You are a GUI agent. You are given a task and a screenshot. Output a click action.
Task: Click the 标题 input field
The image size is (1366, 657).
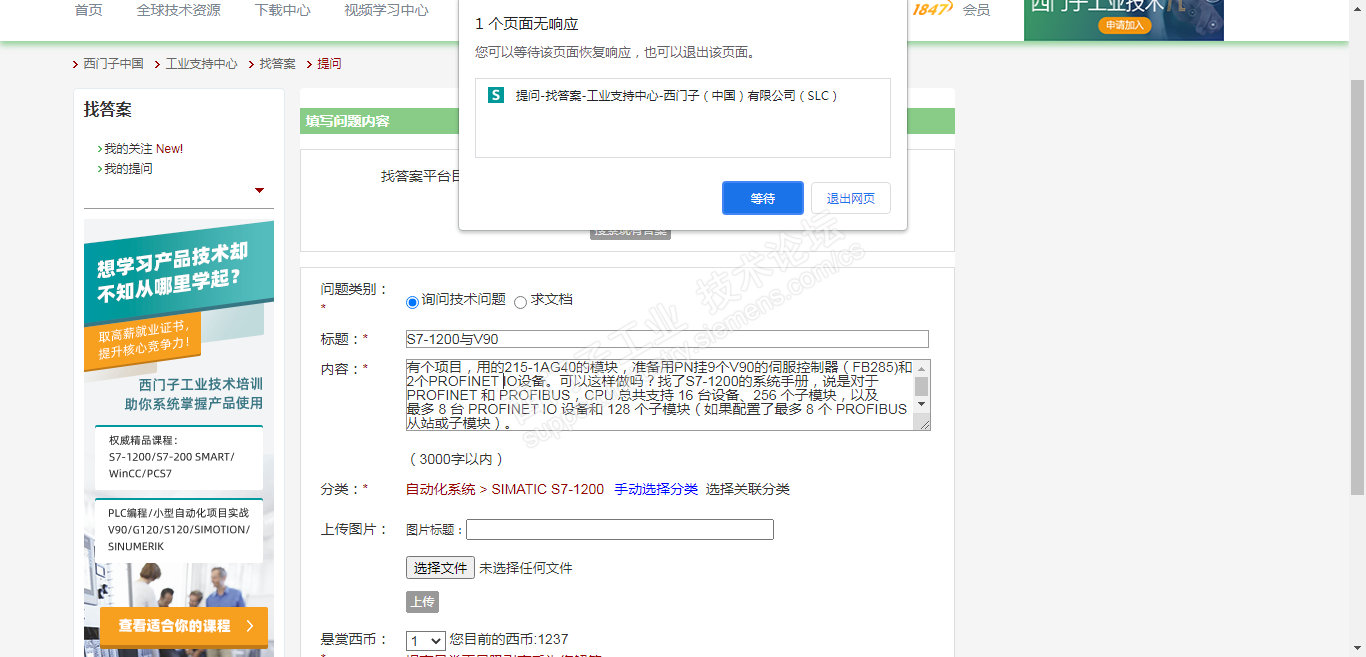[667, 339]
